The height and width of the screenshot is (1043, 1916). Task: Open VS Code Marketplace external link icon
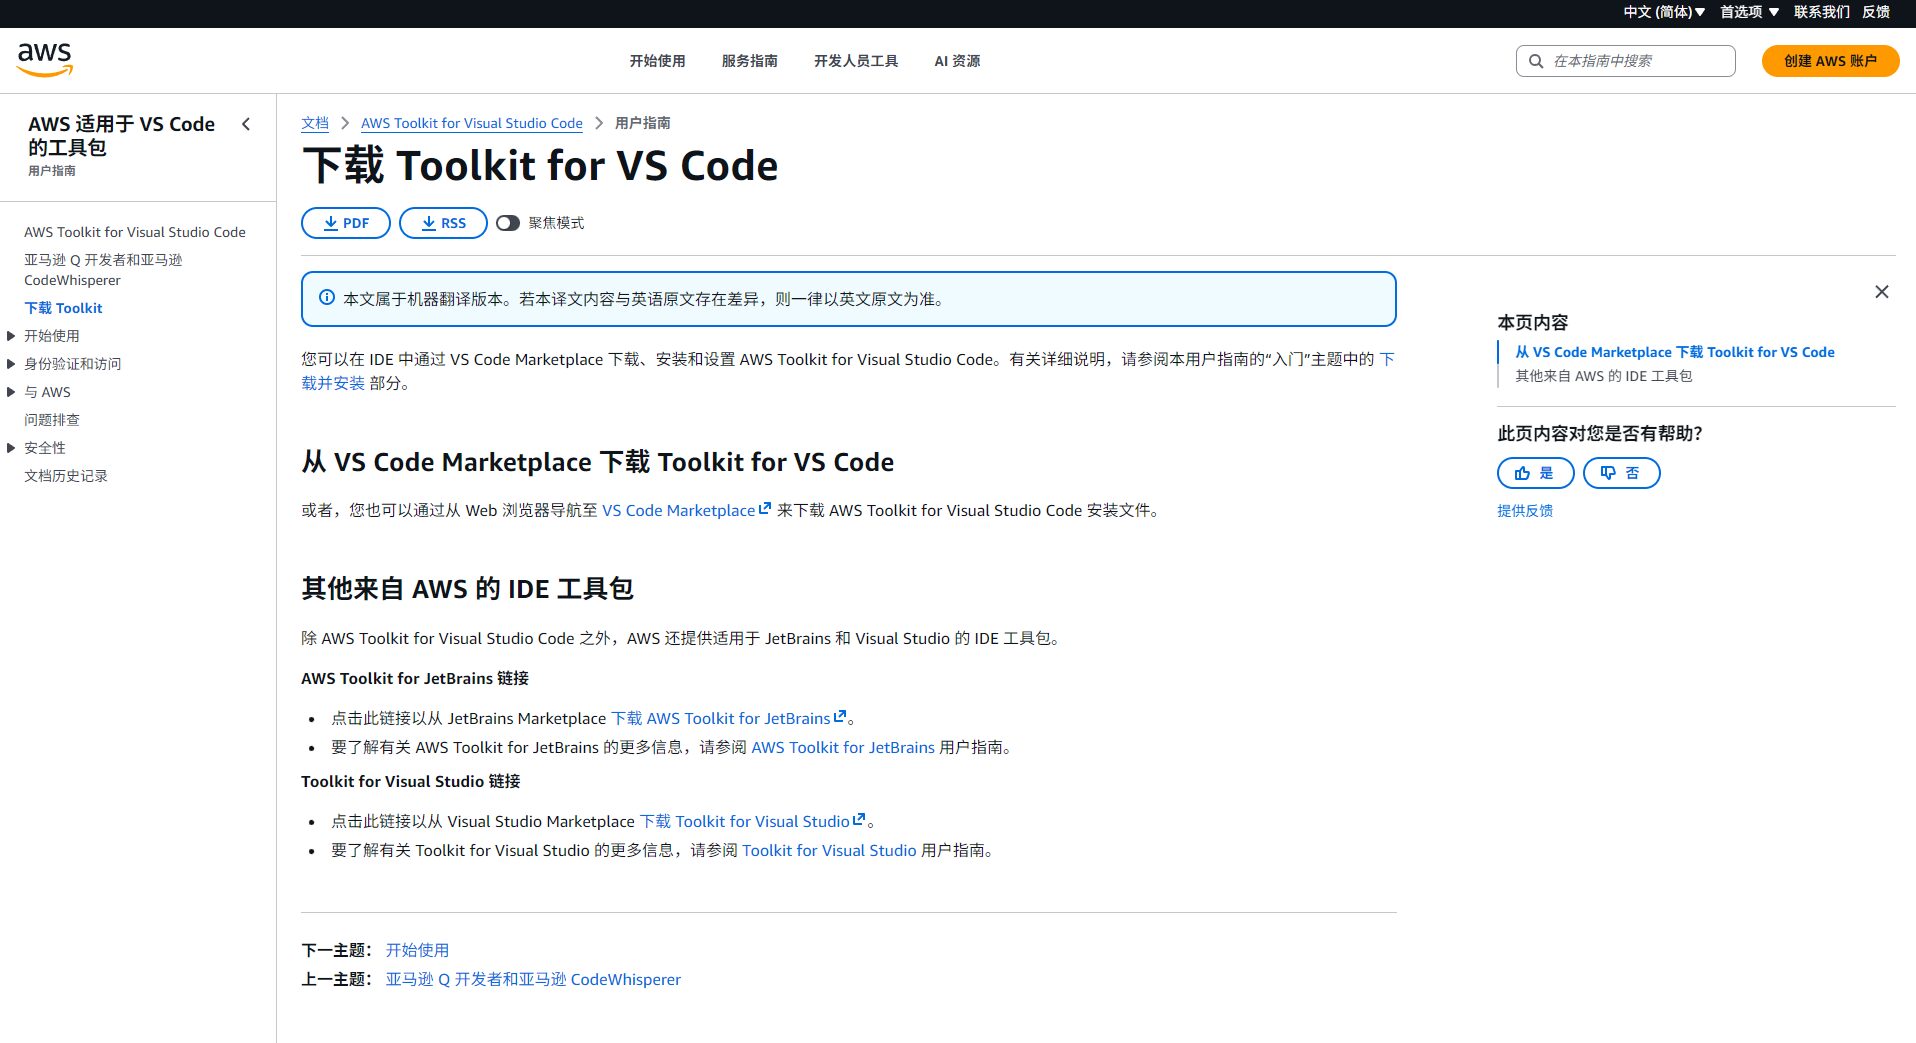[765, 508]
